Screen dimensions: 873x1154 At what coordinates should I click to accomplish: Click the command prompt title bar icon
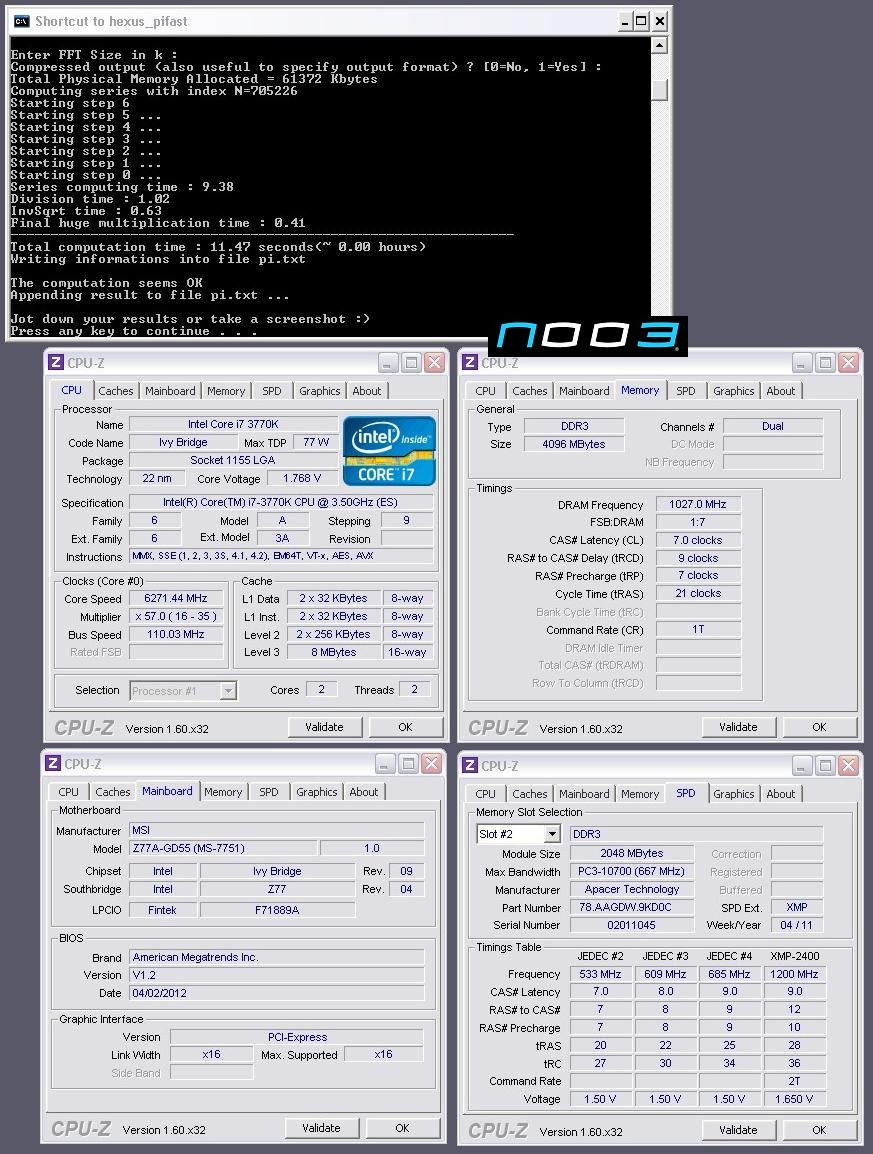21,20
